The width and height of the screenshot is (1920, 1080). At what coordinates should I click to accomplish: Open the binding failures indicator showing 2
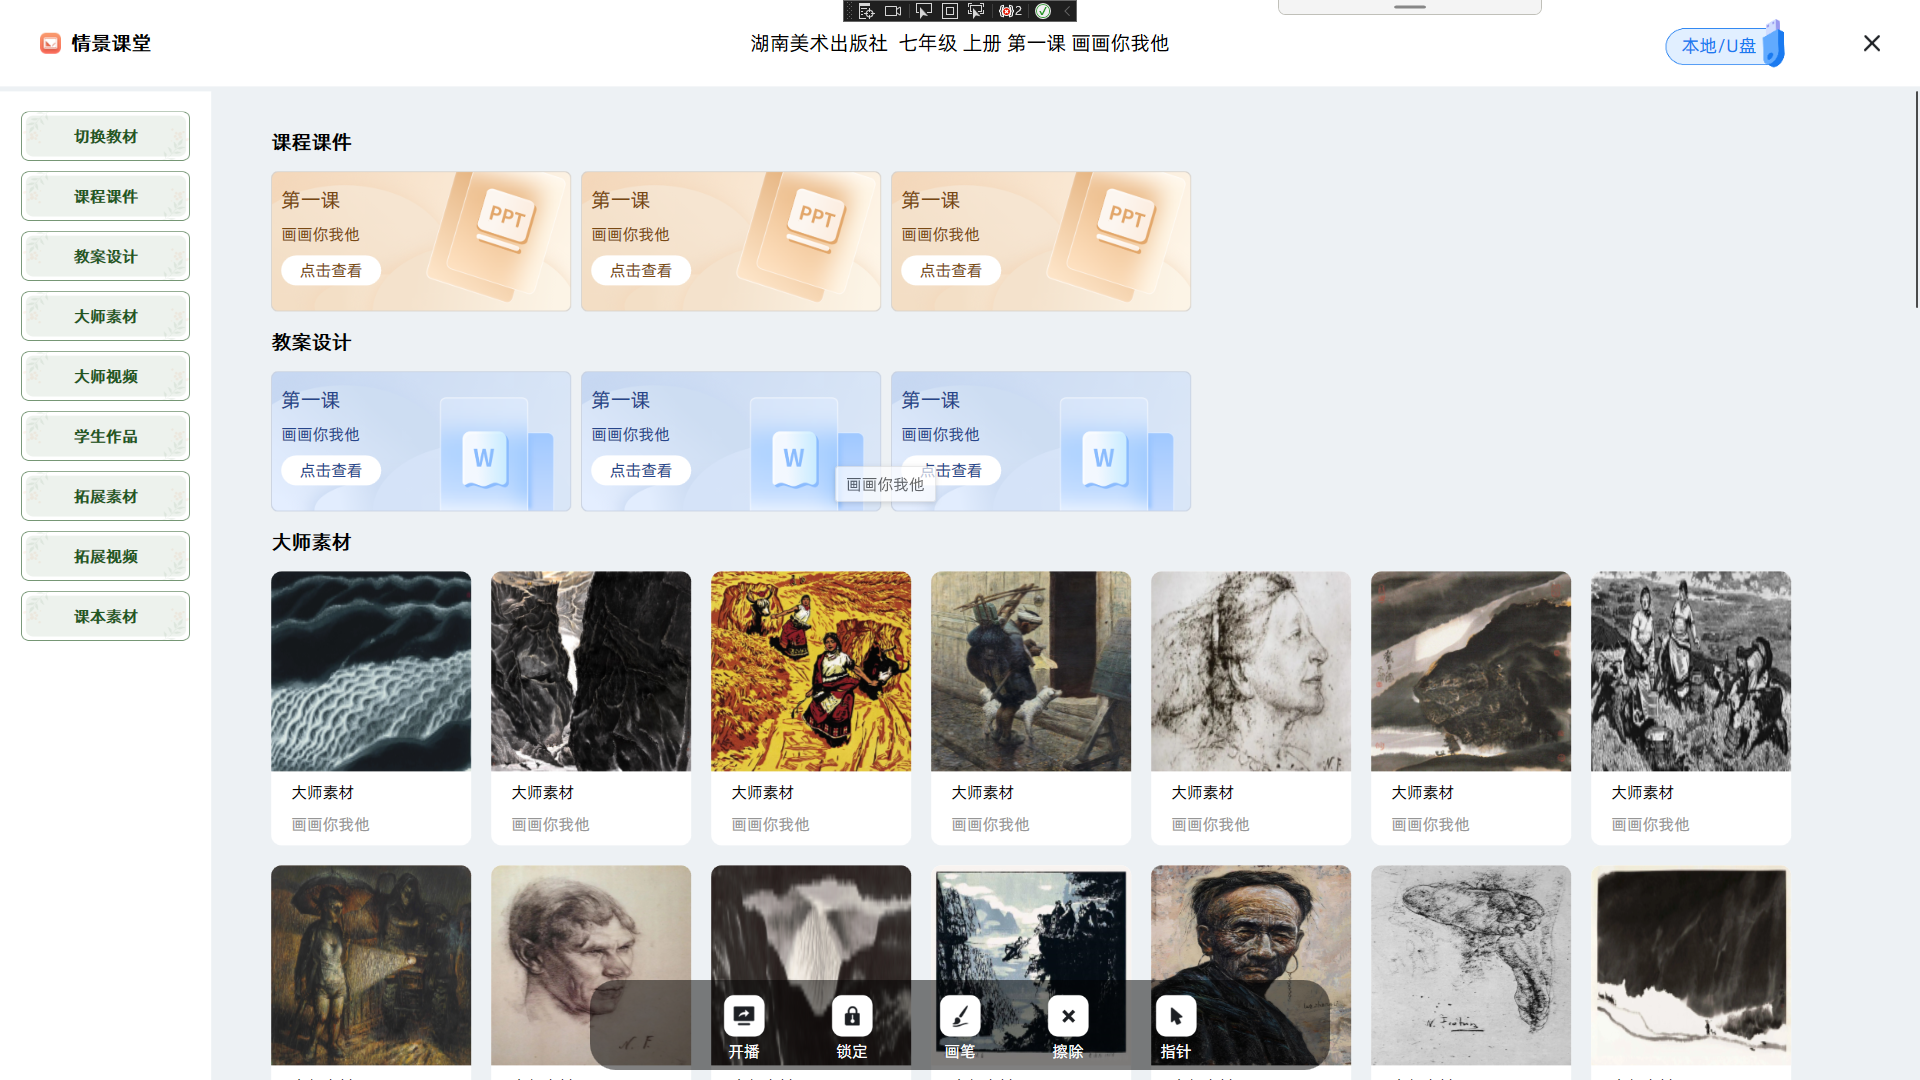click(1010, 11)
